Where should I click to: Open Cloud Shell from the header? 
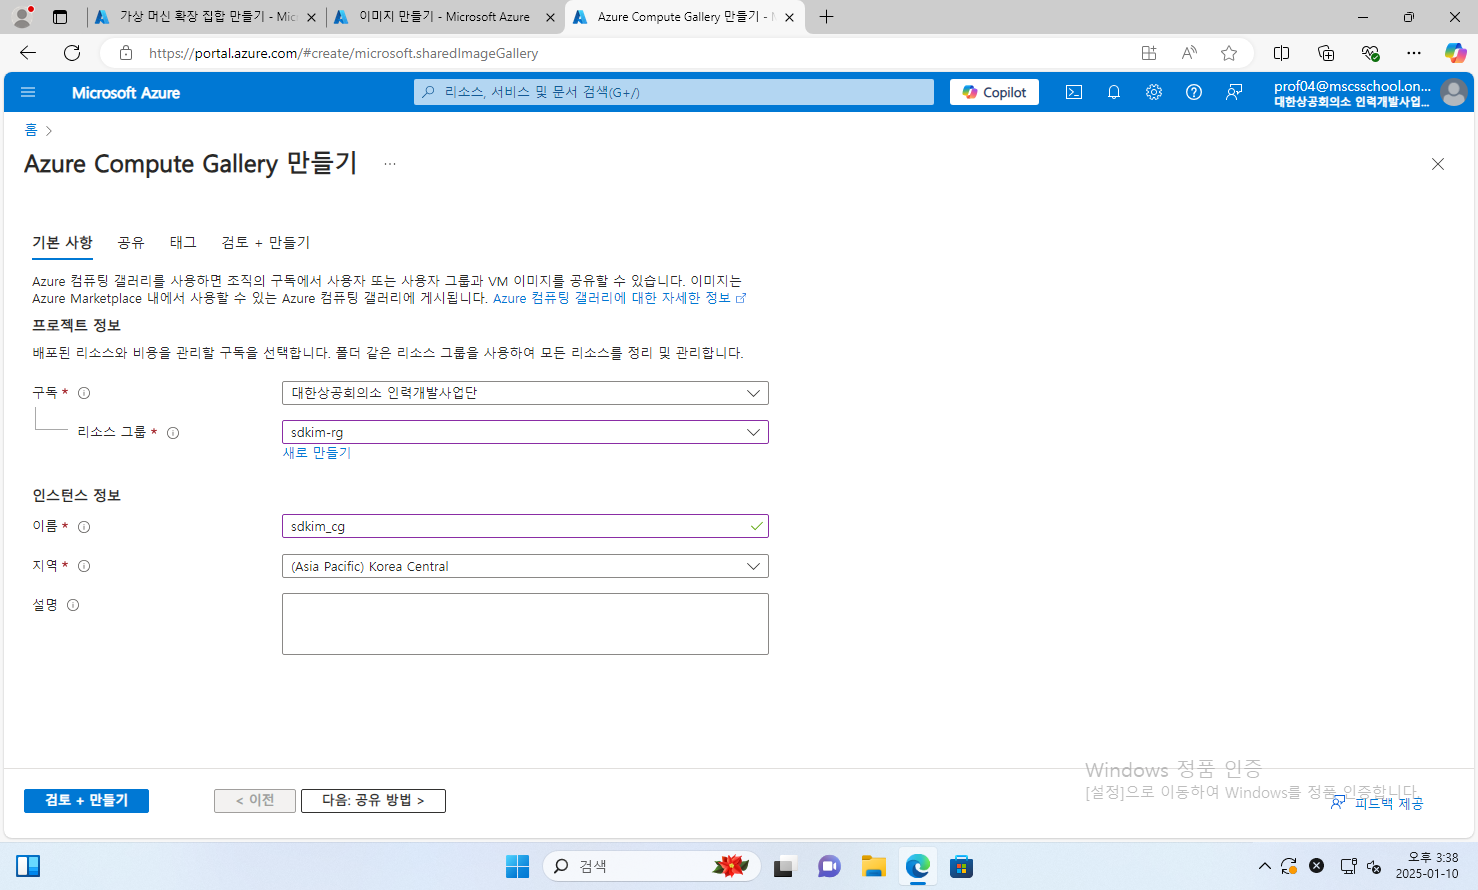tap(1074, 92)
